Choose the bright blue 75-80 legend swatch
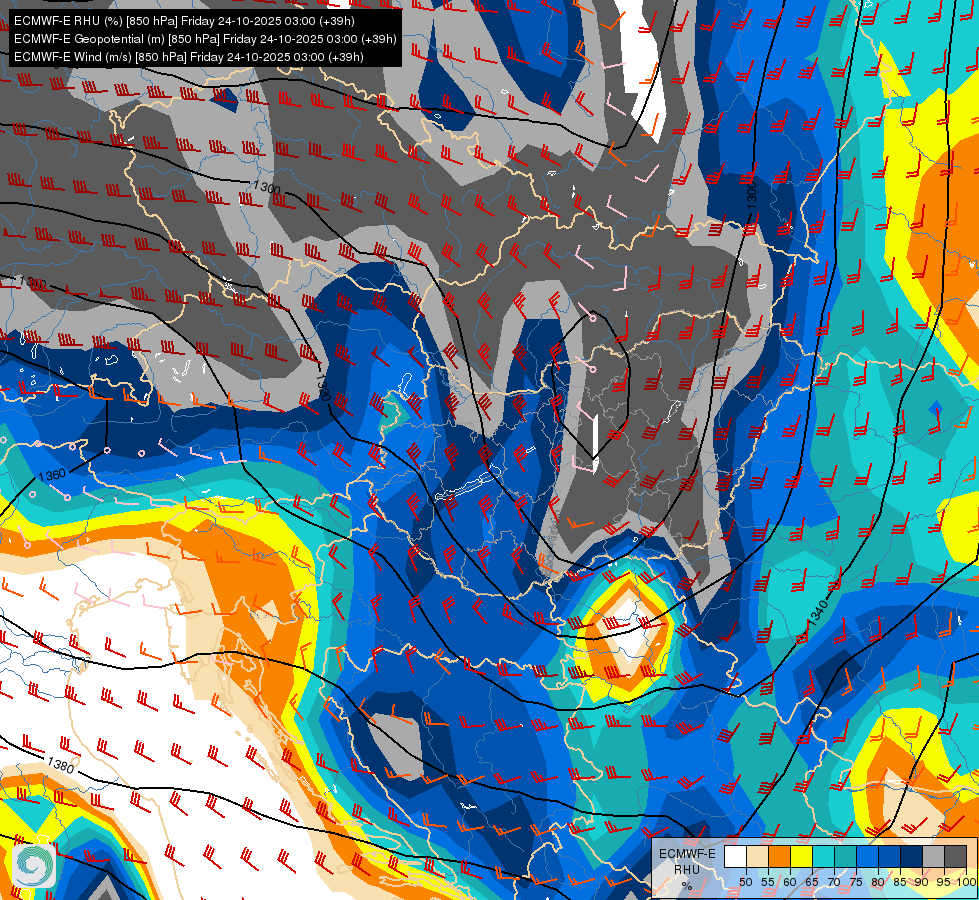Image resolution: width=979 pixels, height=900 pixels. [868, 856]
